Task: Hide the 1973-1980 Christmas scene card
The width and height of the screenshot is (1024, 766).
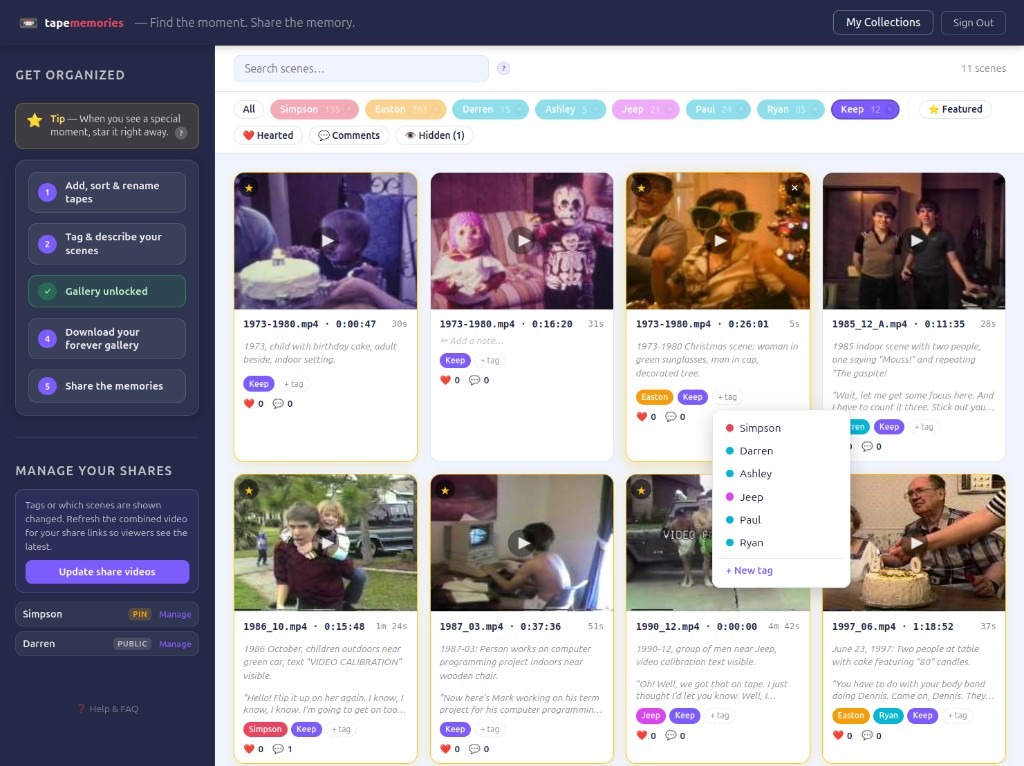Action: 794,187
